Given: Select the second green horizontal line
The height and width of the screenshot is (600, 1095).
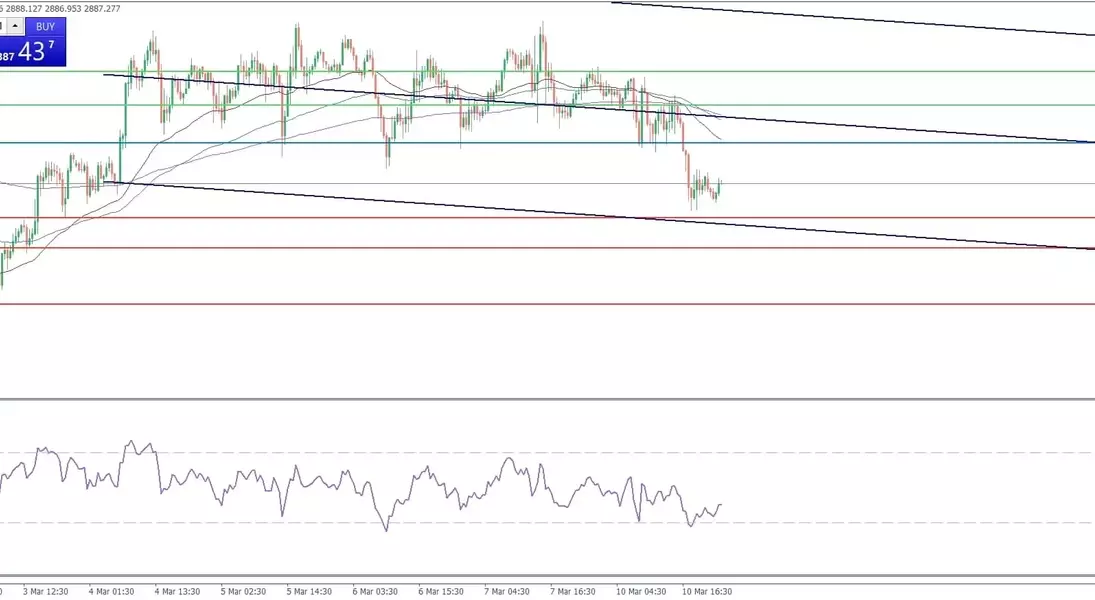Looking at the screenshot, I should pyautogui.click(x=900, y=105).
